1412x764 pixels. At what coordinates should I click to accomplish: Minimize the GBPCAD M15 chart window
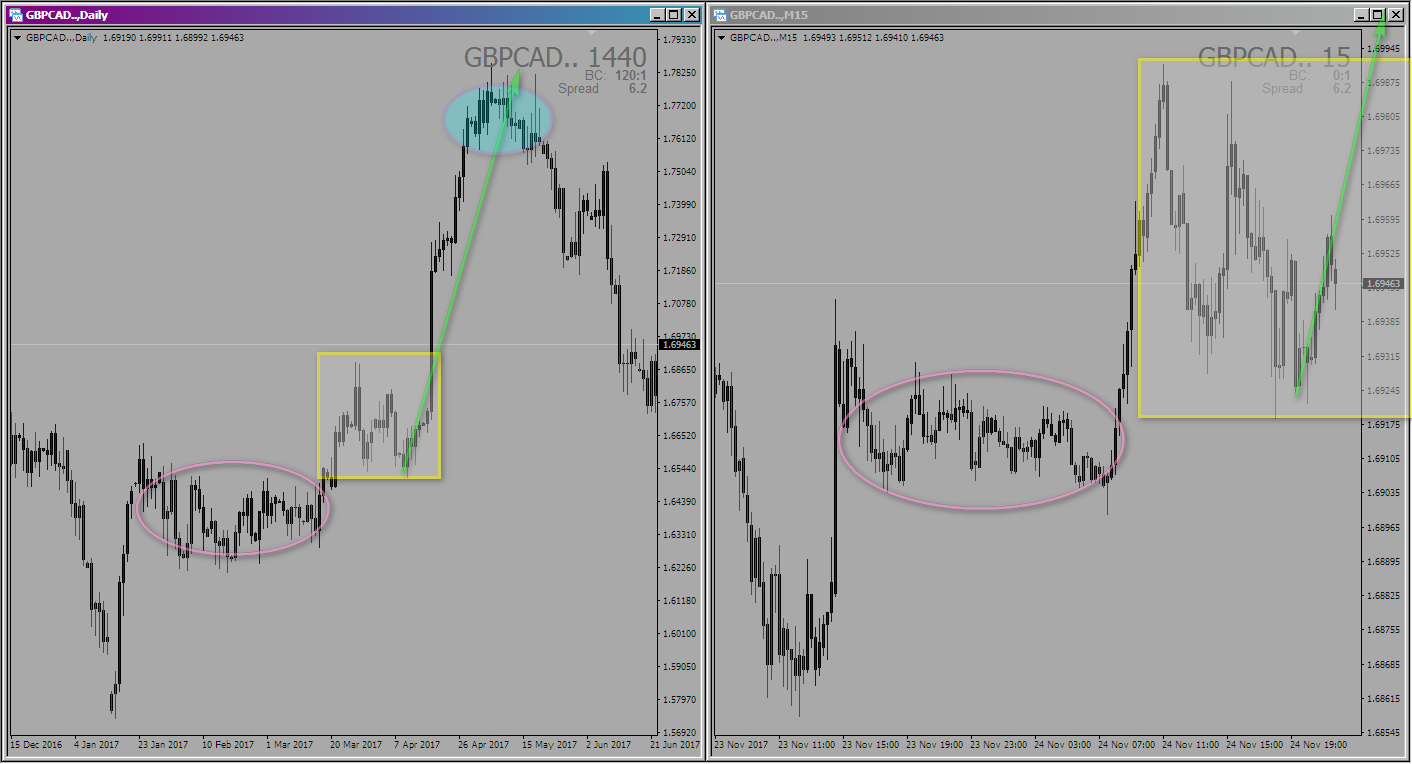click(x=1361, y=15)
